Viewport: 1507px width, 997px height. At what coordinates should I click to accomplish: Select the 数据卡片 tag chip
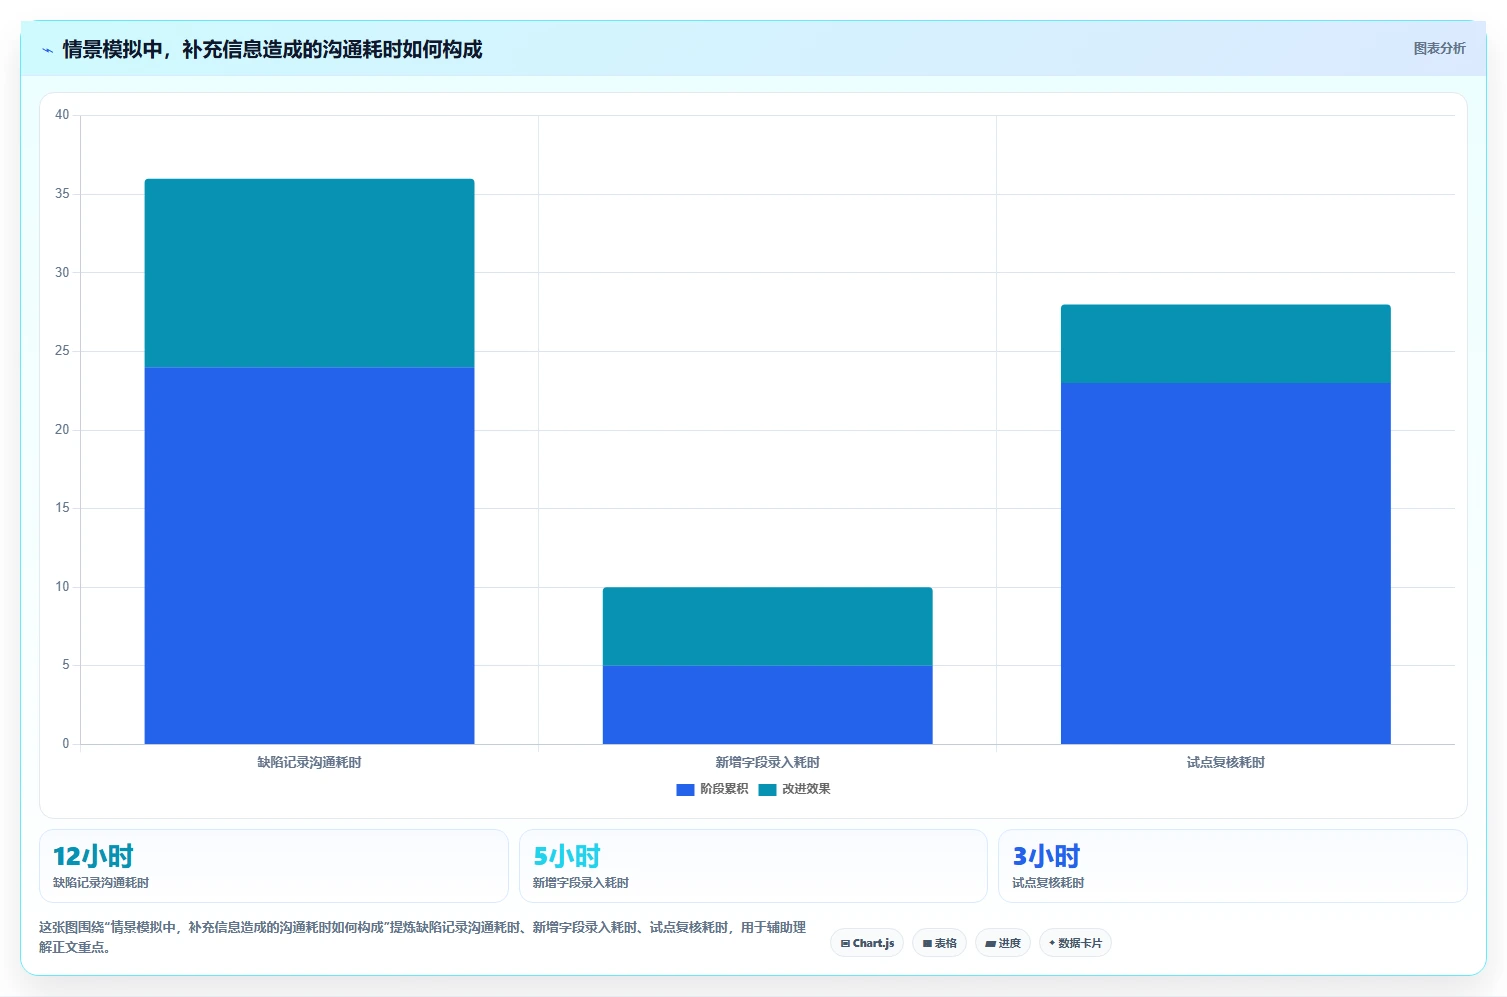[1075, 943]
